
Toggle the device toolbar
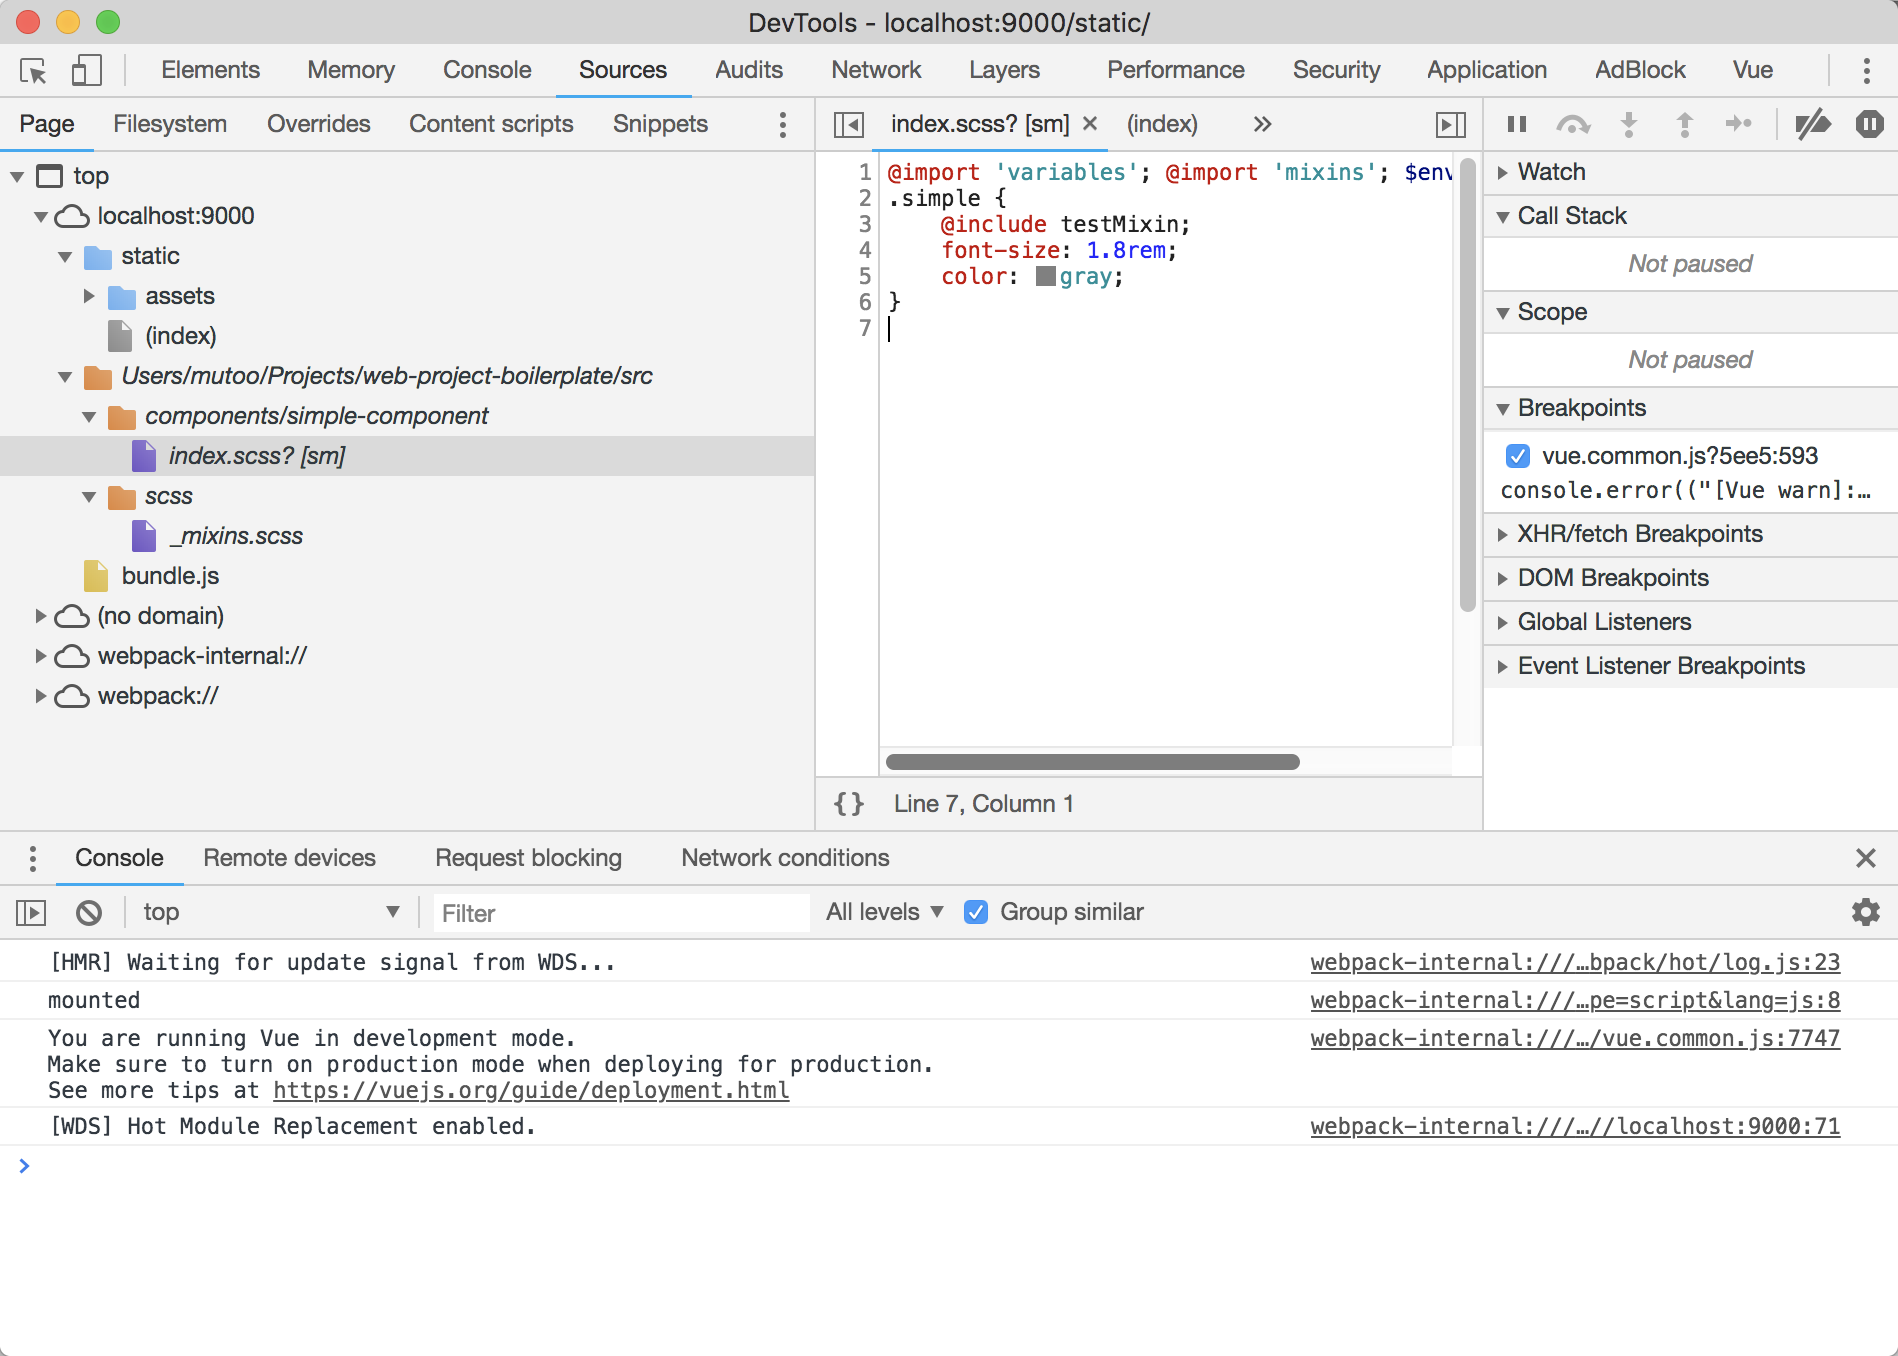pos(86,70)
